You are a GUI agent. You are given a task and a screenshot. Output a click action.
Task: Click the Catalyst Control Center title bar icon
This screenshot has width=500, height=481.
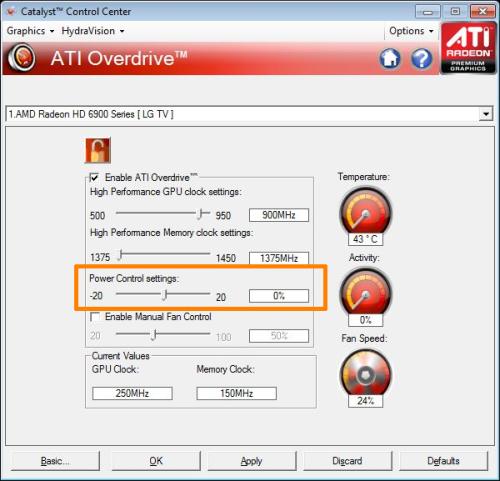(11, 12)
